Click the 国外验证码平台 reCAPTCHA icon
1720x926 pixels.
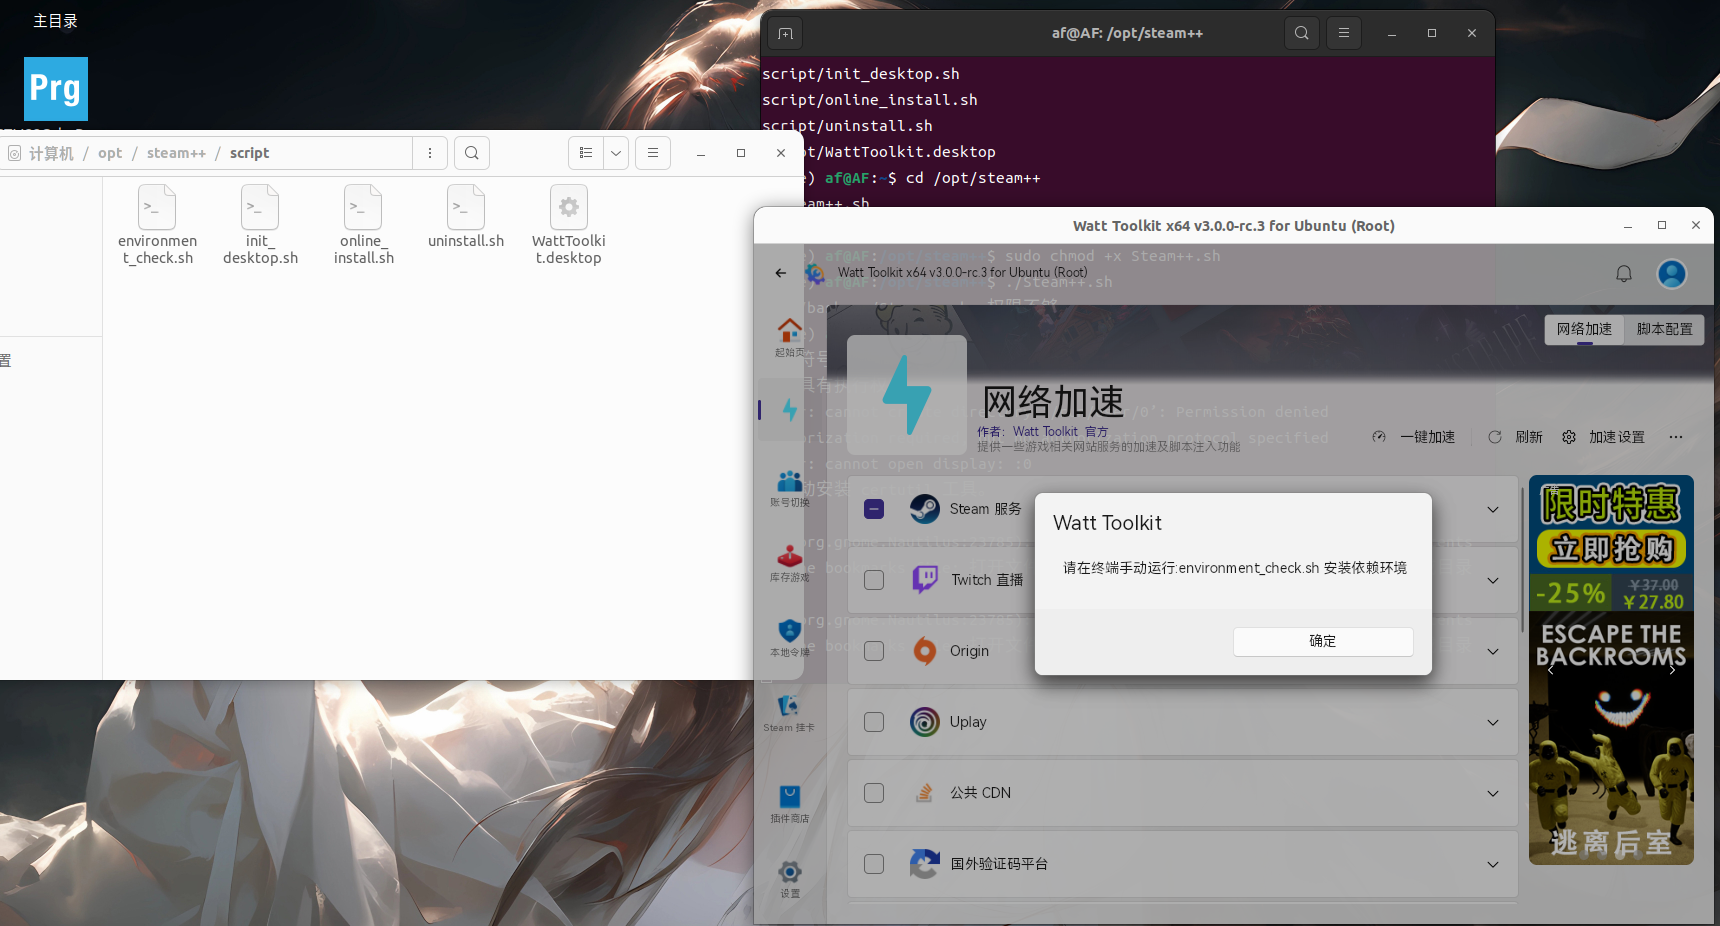tap(925, 864)
